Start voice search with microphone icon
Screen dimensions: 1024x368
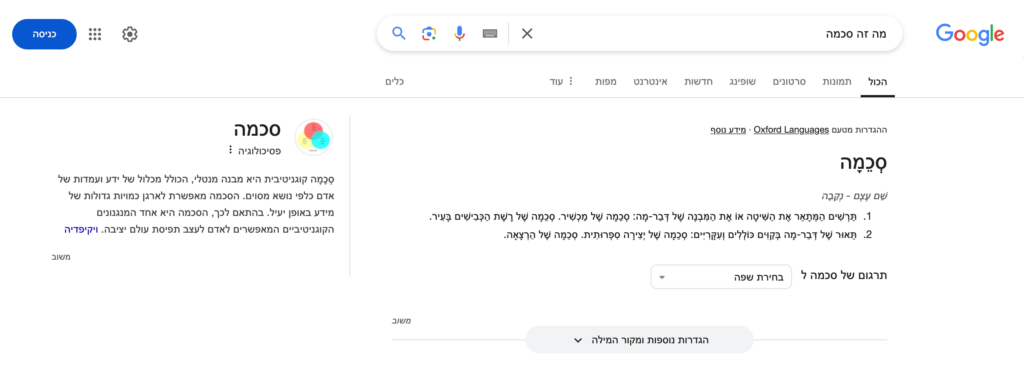pos(459,33)
